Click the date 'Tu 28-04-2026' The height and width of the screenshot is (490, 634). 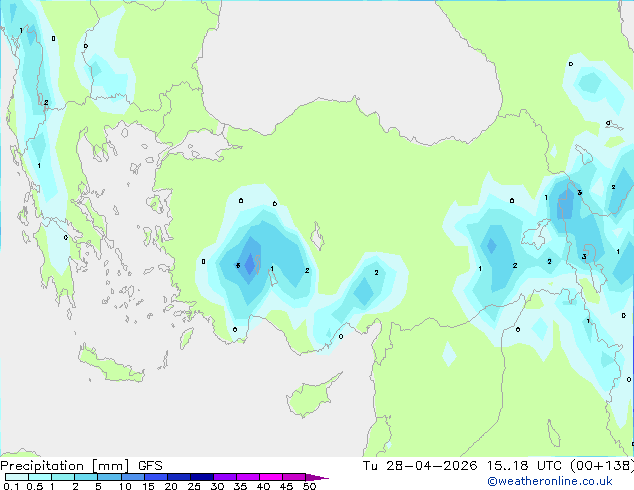click(x=420, y=466)
